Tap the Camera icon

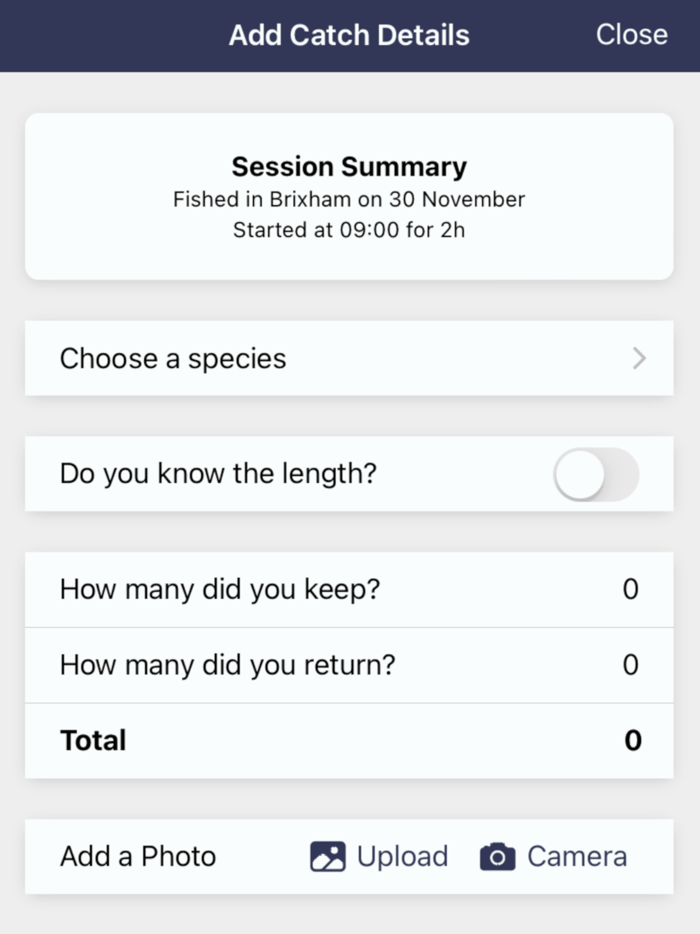497,857
